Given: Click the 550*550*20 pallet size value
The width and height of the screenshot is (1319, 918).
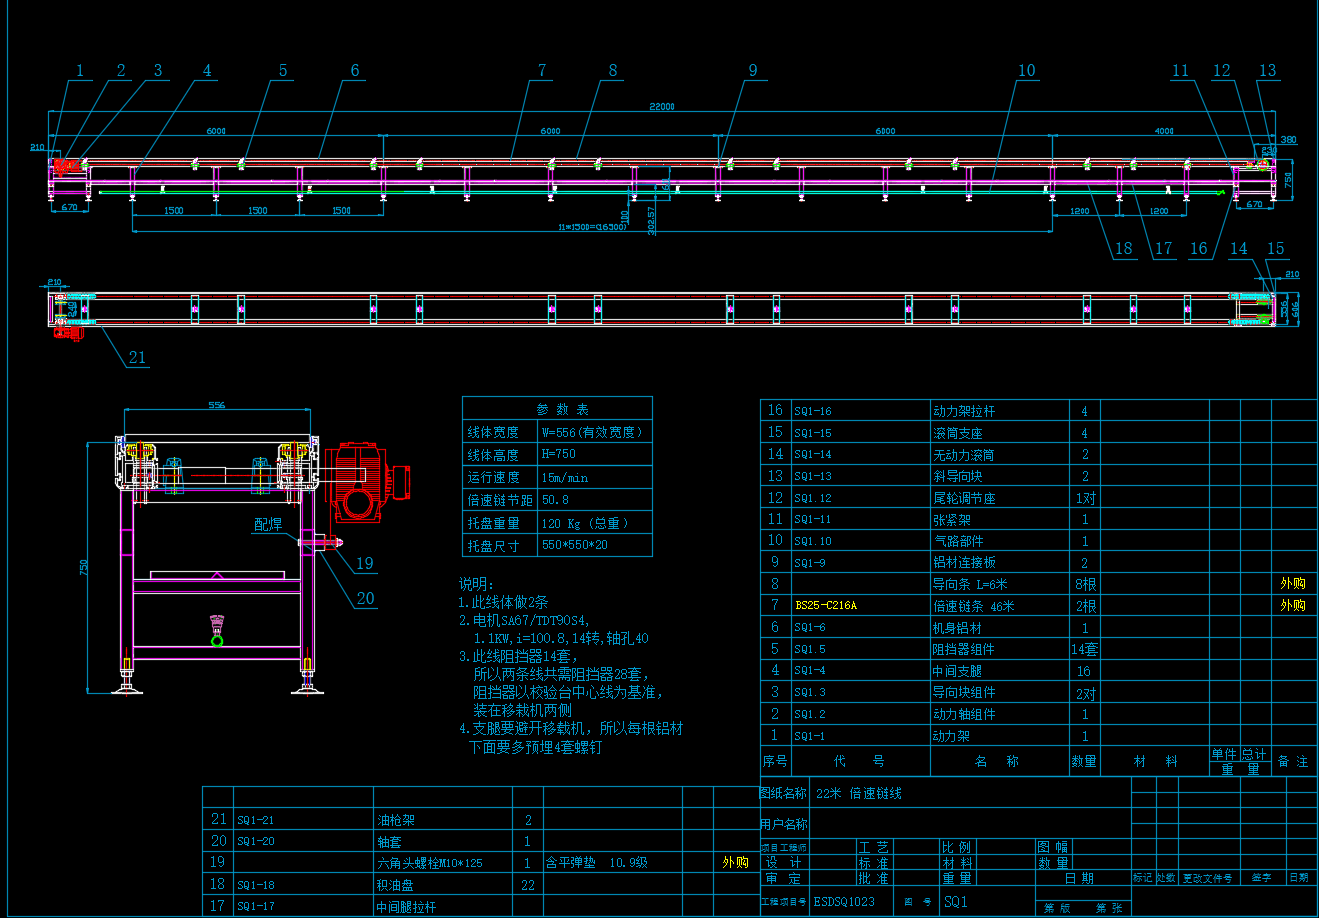Looking at the screenshot, I should click(x=574, y=546).
